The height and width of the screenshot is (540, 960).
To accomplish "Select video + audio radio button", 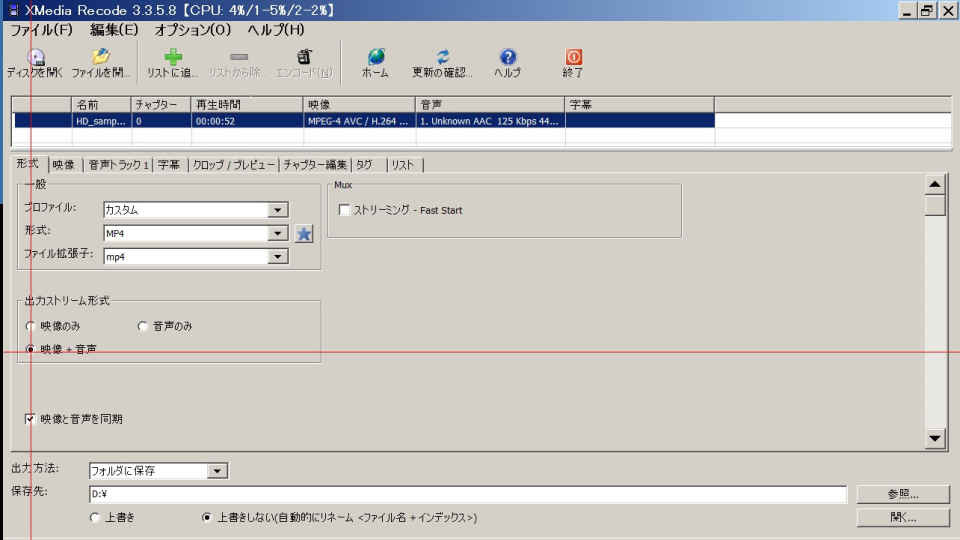I will pos(30,349).
